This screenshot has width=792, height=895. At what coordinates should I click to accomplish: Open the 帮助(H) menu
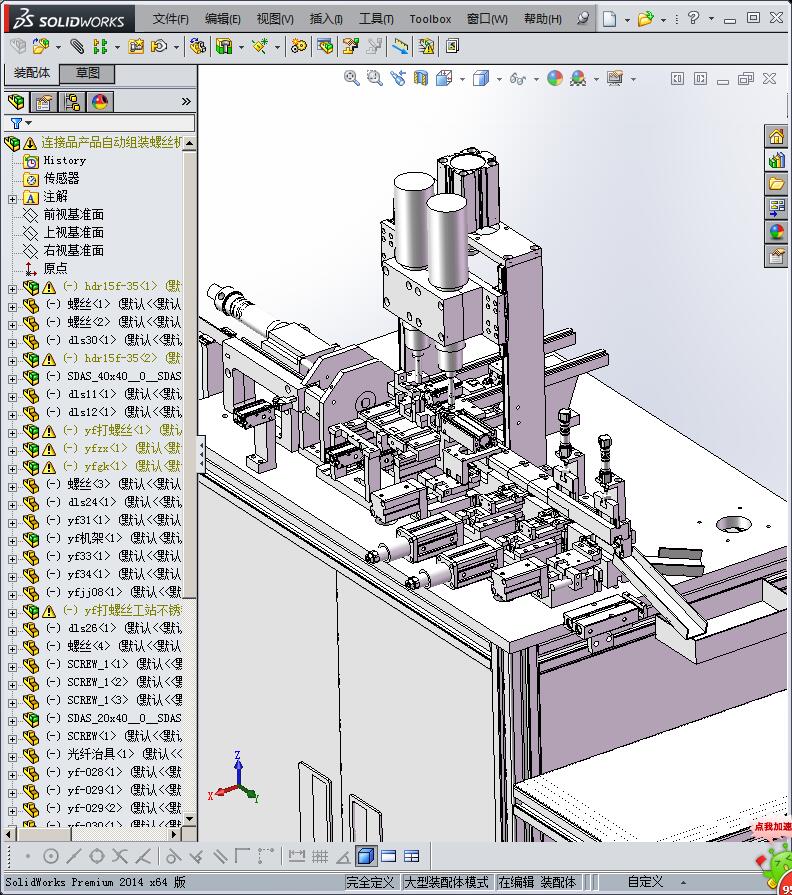point(543,19)
